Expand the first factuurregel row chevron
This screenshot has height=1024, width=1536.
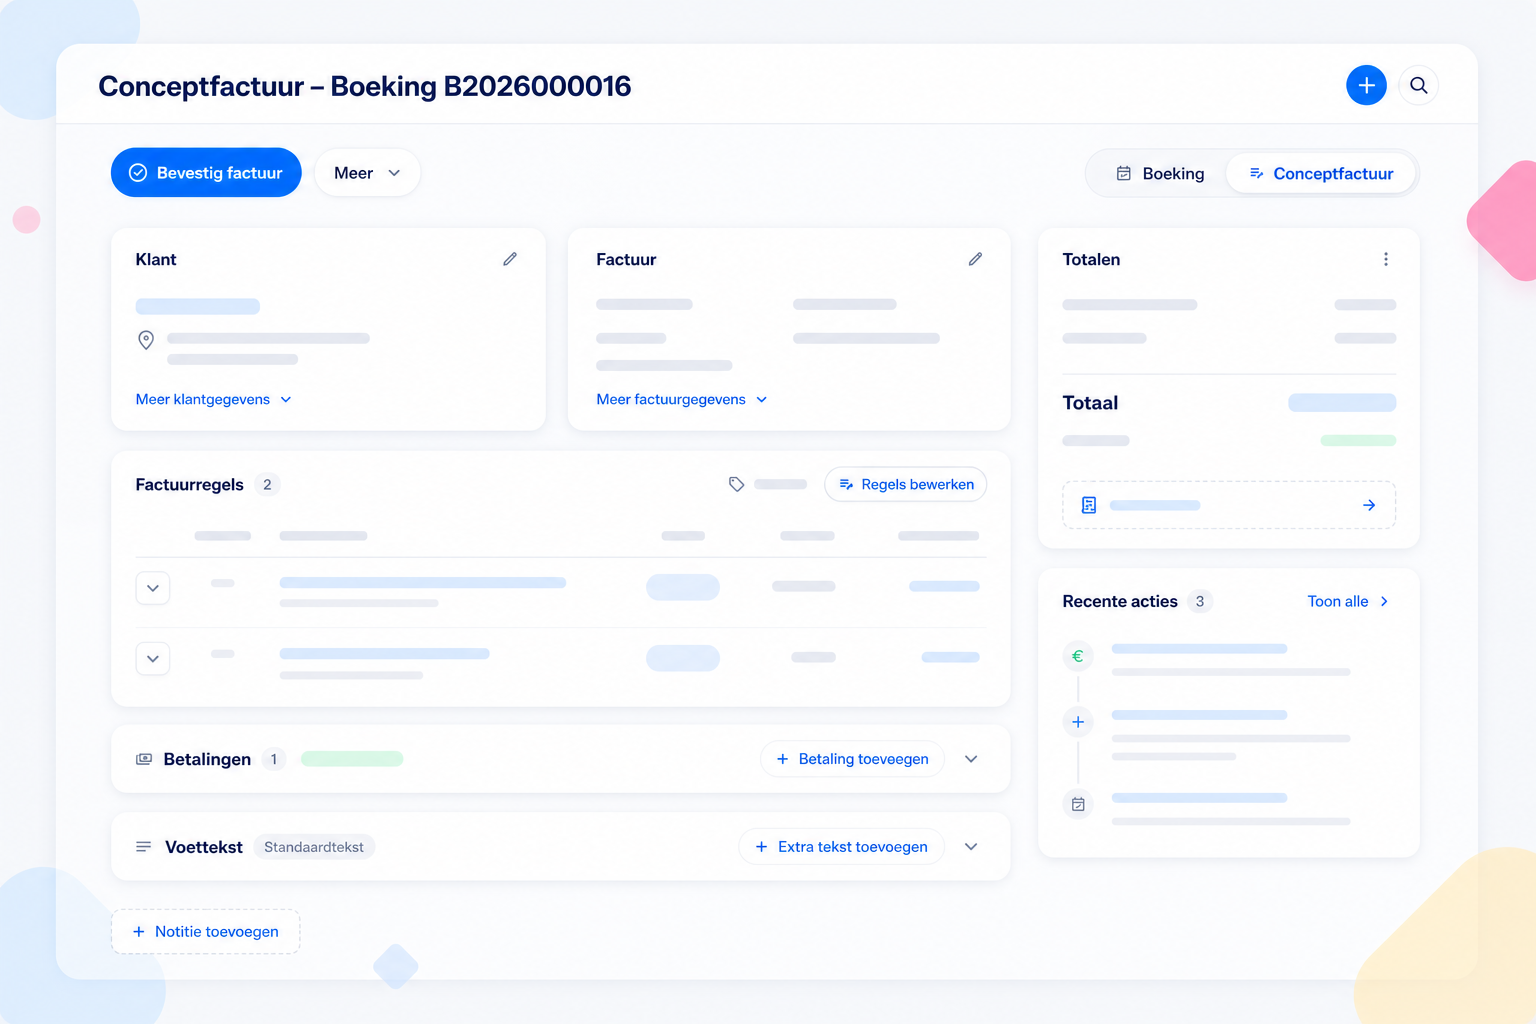153,588
